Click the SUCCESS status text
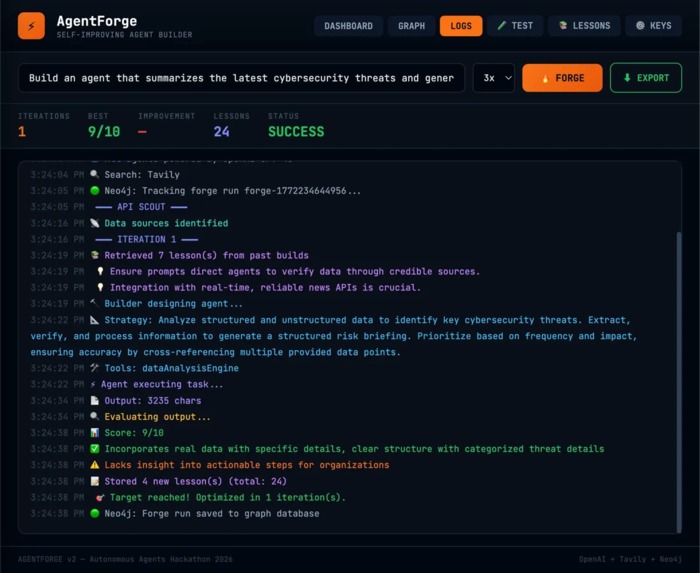 [x=296, y=132]
